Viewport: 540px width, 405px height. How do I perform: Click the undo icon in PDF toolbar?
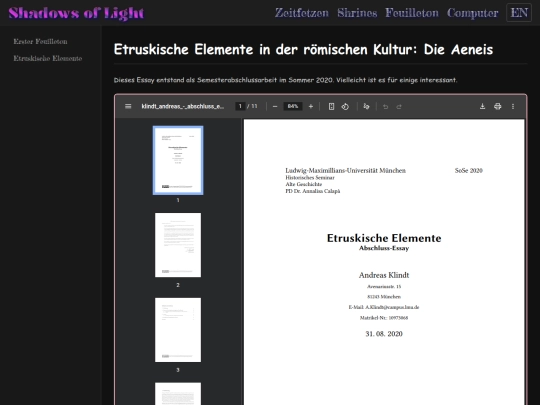coord(385,107)
